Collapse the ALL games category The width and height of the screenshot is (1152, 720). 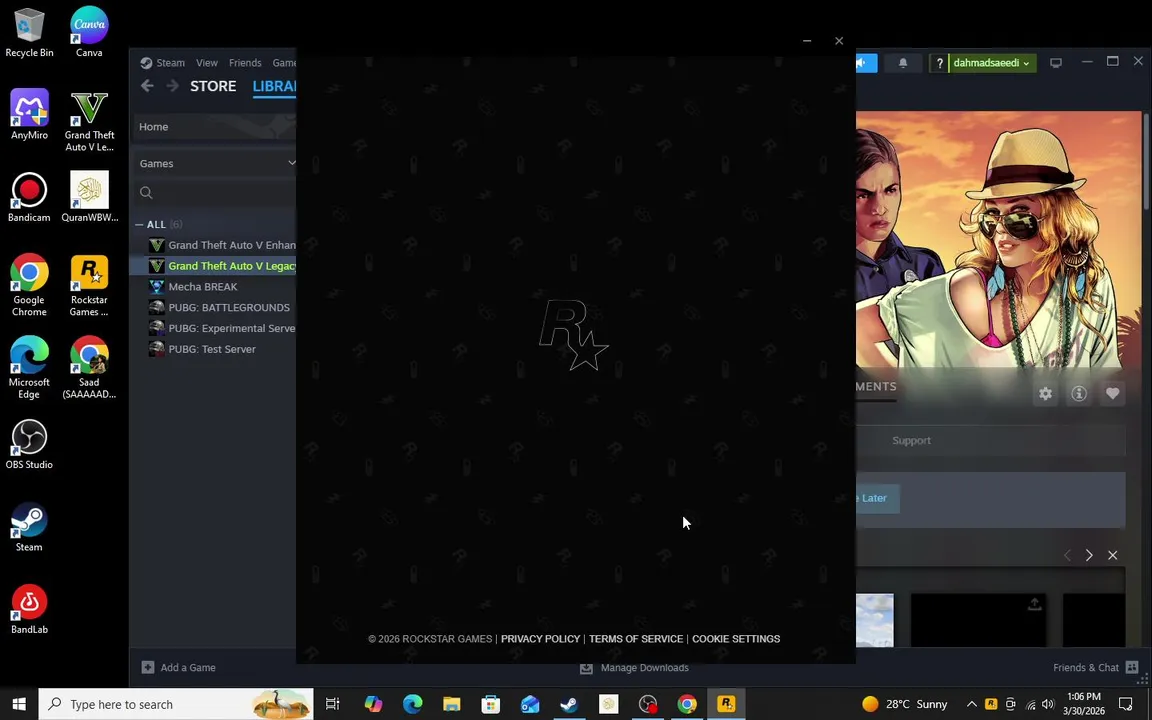click(139, 224)
